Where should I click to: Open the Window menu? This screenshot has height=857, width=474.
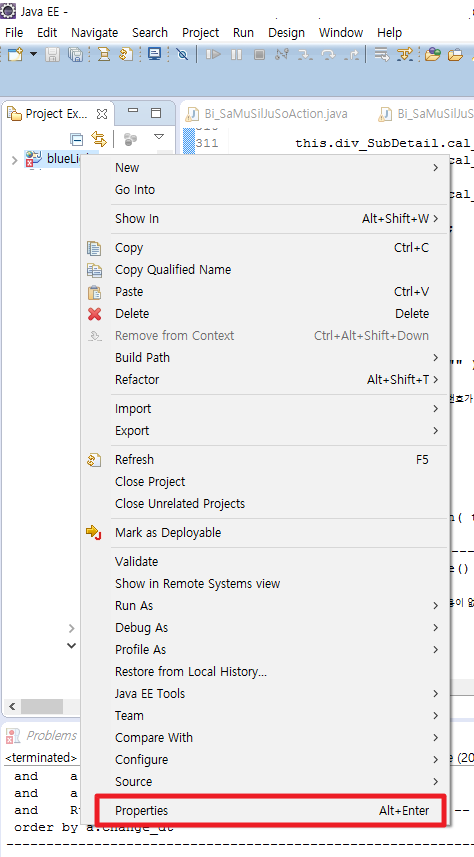point(341,33)
